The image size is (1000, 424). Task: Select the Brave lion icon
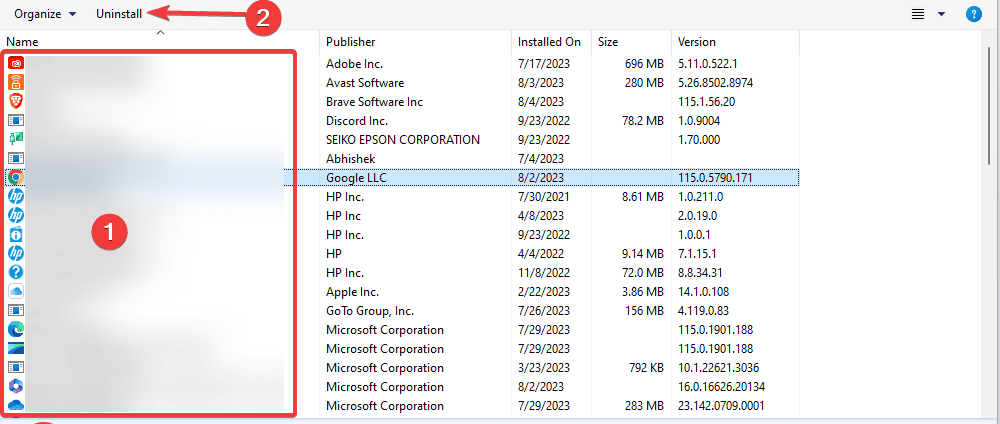[16, 101]
